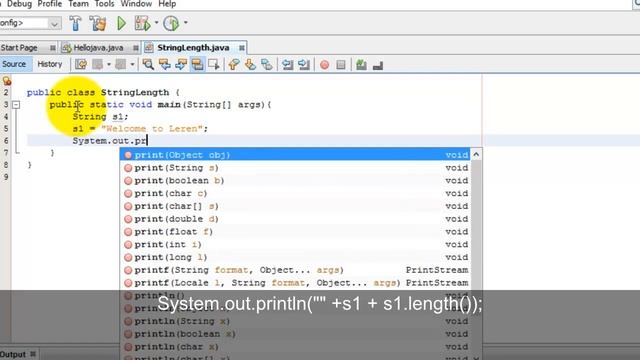The width and height of the screenshot is (640, 360).
Task: Collapse the main method code fold
Action: point(16,105)
